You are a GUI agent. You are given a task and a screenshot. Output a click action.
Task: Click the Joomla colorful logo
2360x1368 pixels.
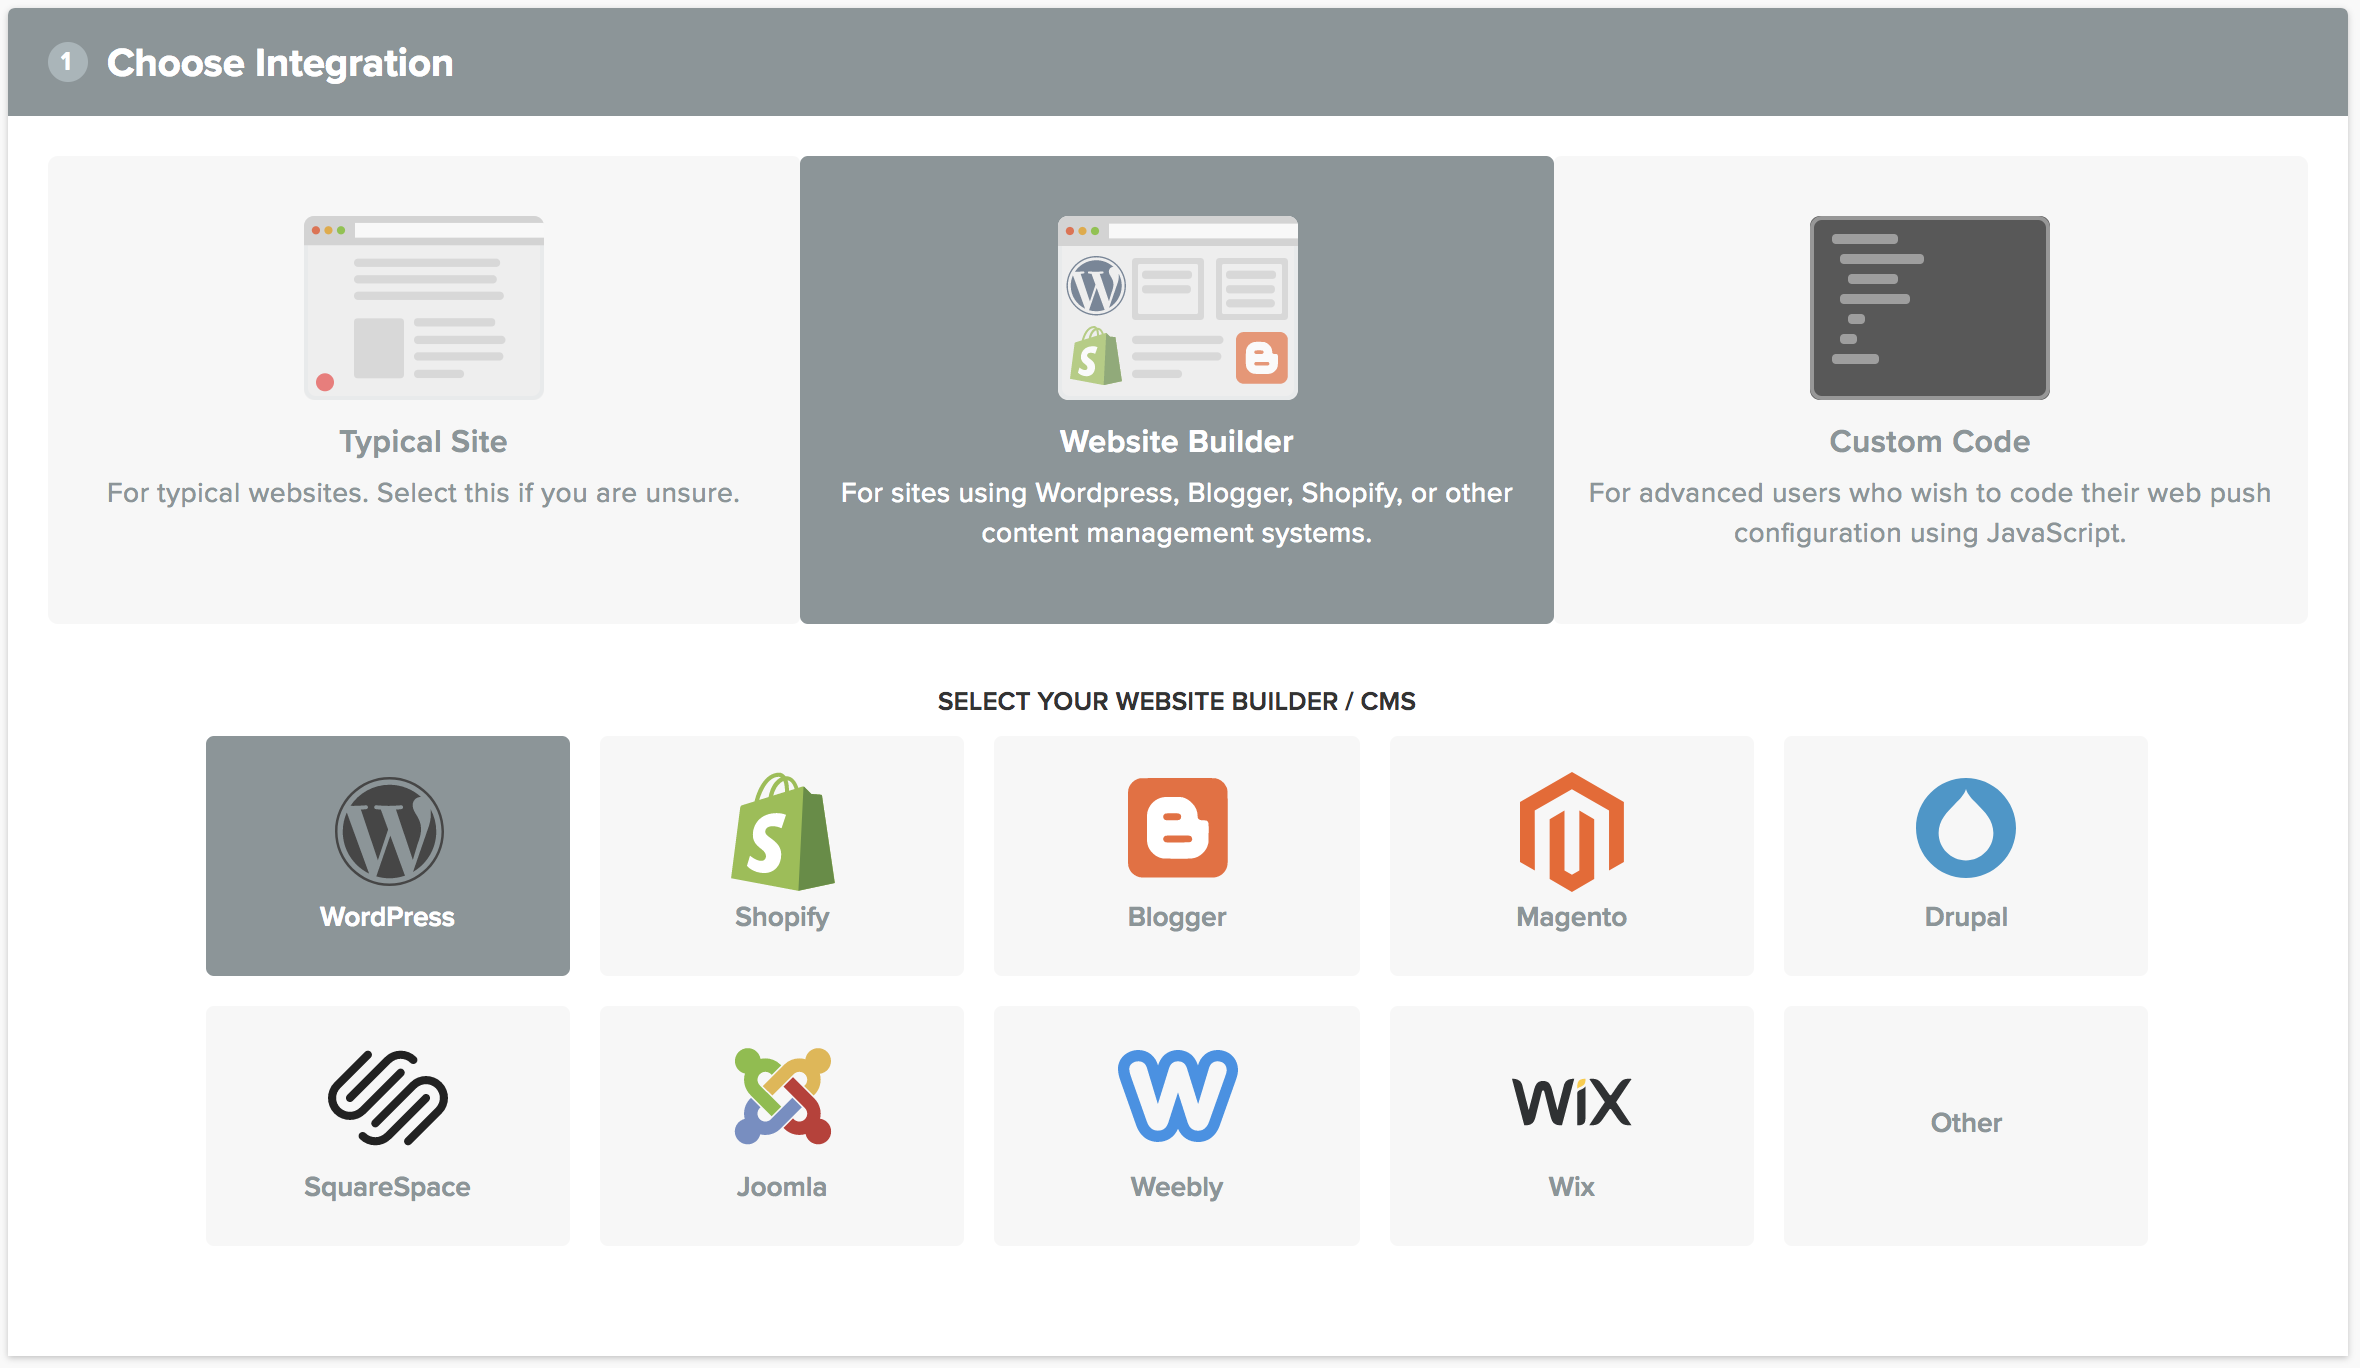tap(783, 1096)
